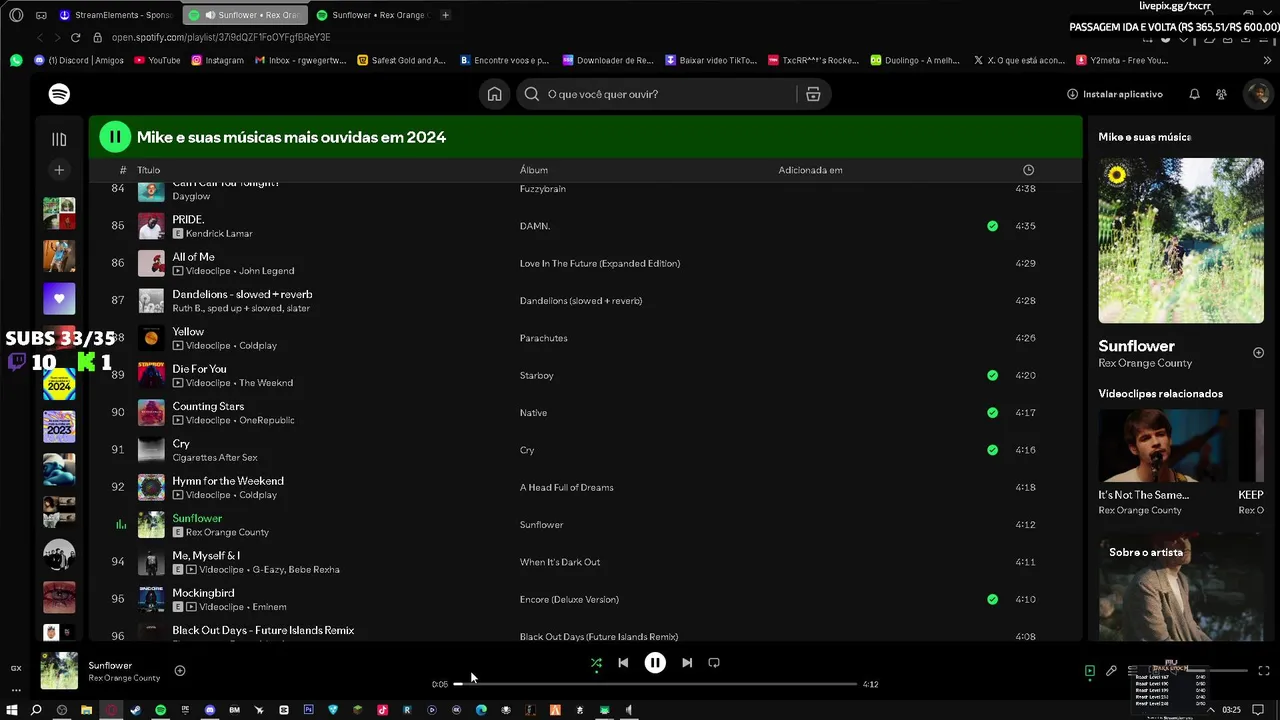This screenshot has height=720, width=1280.
Task: Open Kendrick Lamar artist link
Action: pyautogui.click(x=219, y=233)
